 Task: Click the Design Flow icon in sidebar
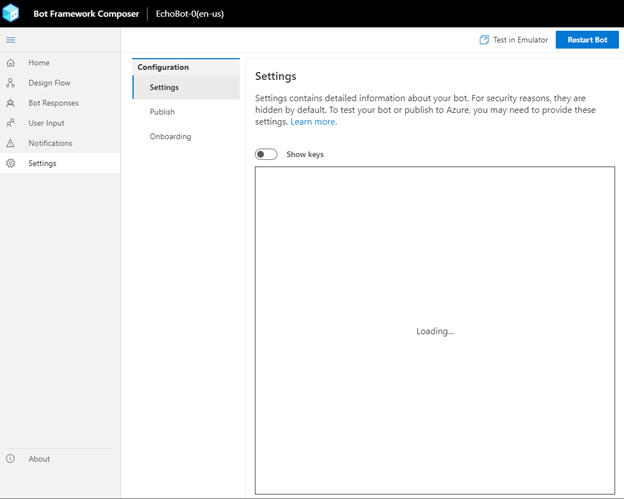[x=11, y=83]
